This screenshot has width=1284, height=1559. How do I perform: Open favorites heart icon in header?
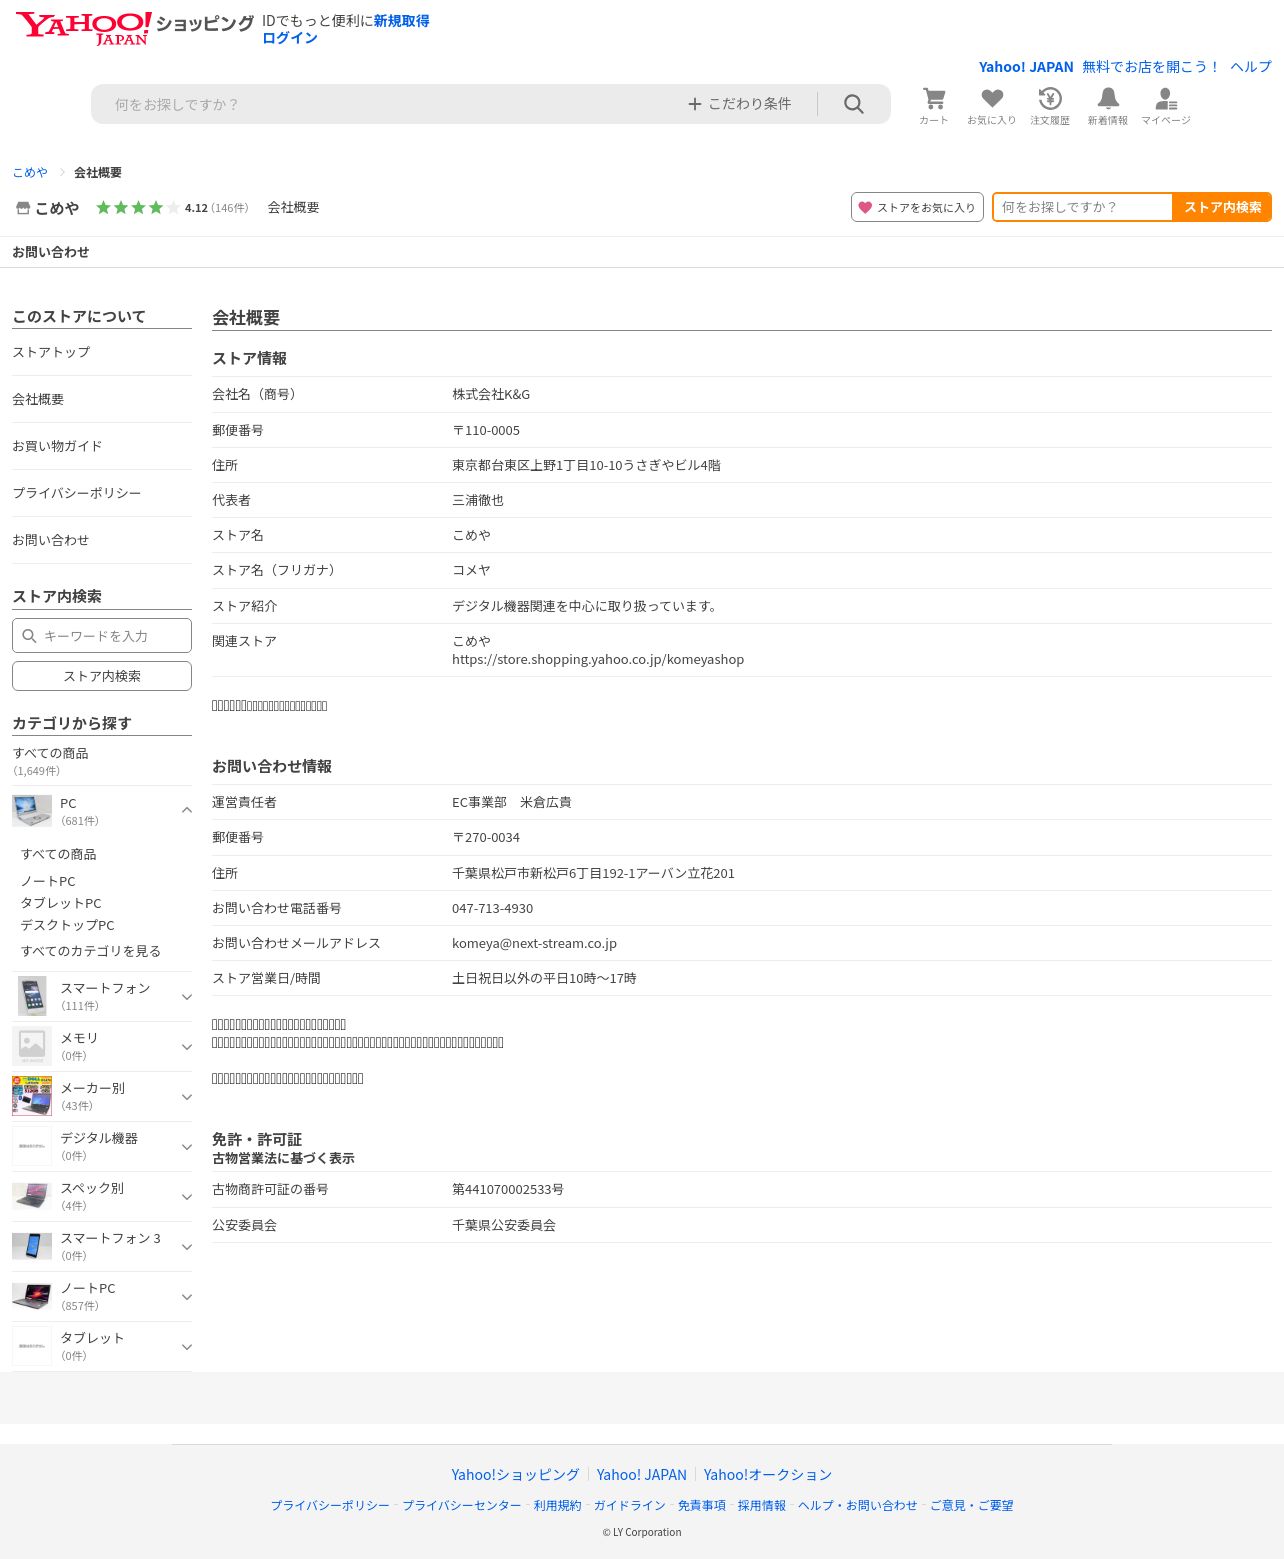click(x=991, y=106)
